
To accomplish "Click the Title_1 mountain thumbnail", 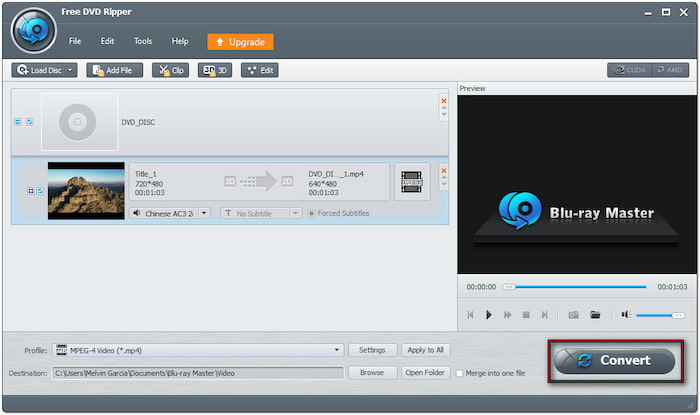I will click(86, 191).
